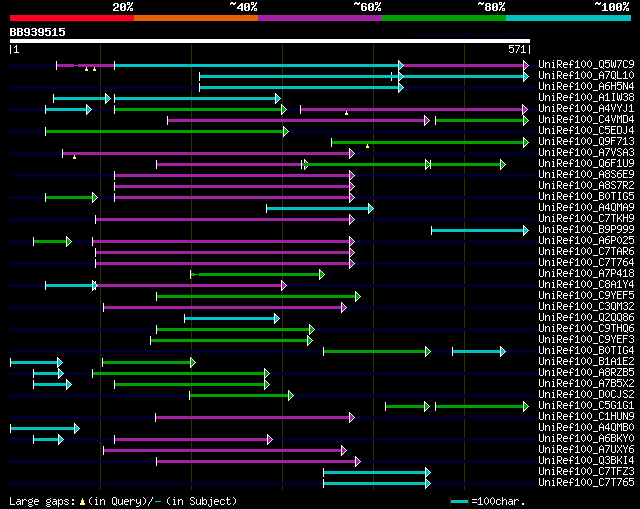The width and height of the screenshot is (640, 509).
Task: Select the UniRef100_A6P025 label
Action: [x=586, y=240]
